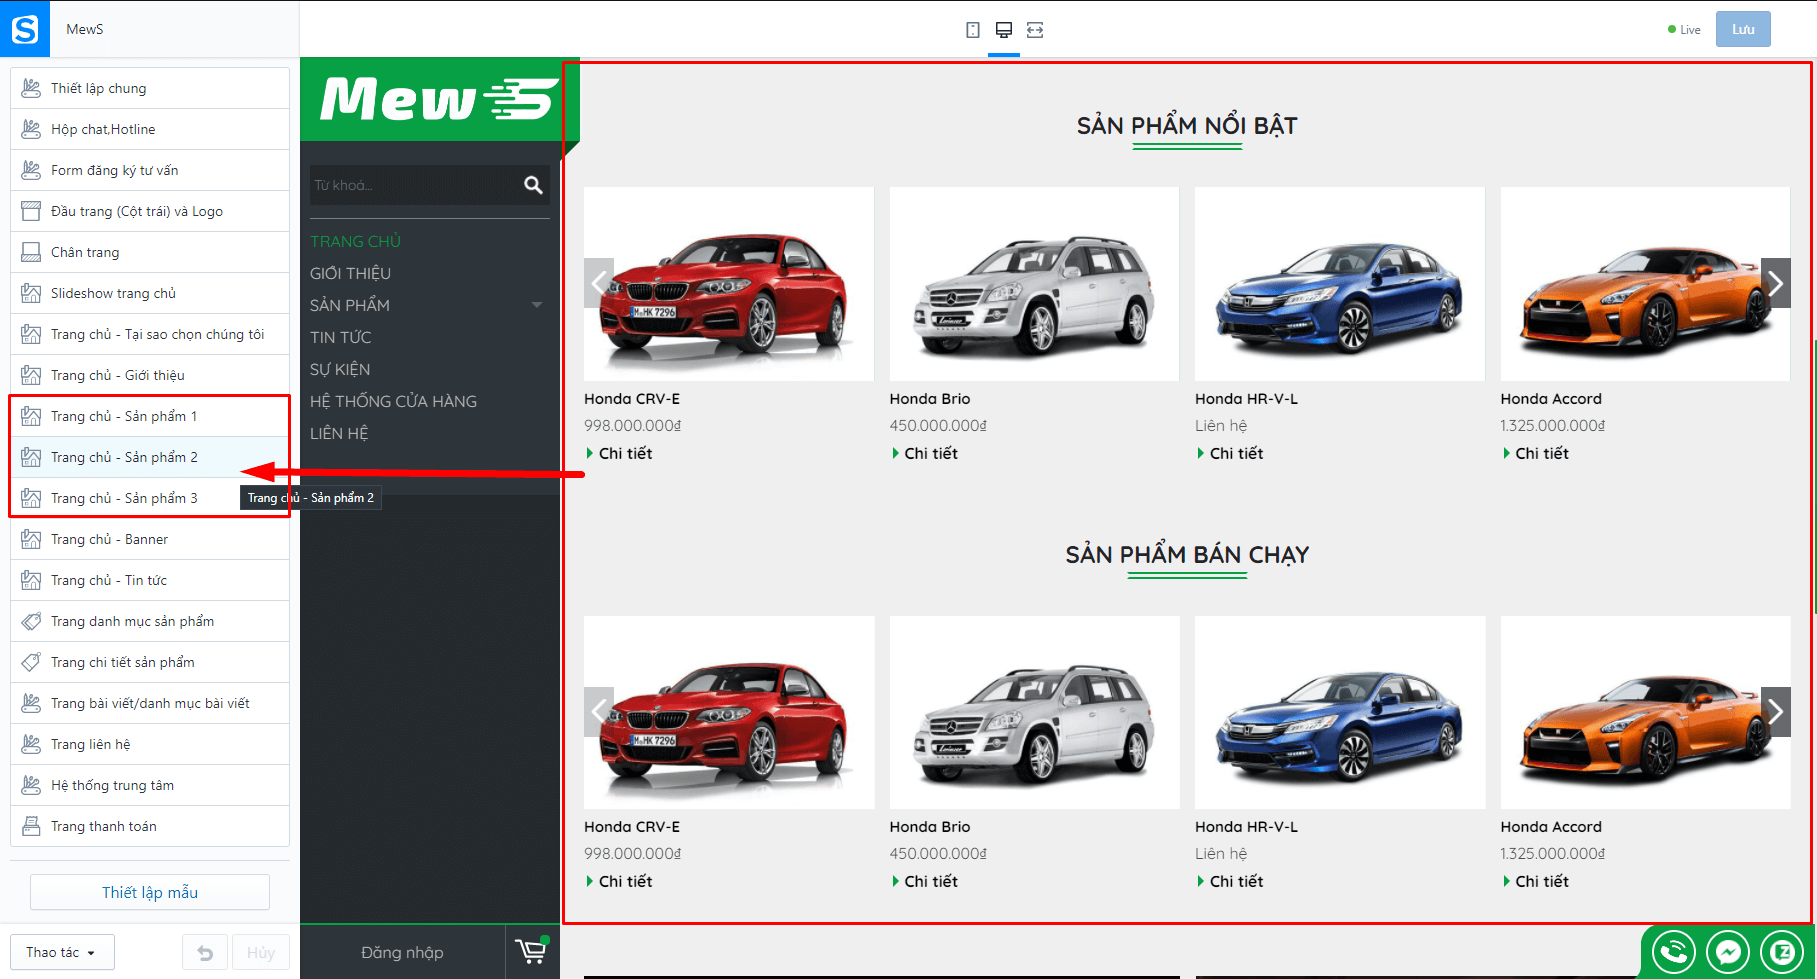Click the Sapo logo icon
The height and width of the screenshot is (979, 1817).
24,29
